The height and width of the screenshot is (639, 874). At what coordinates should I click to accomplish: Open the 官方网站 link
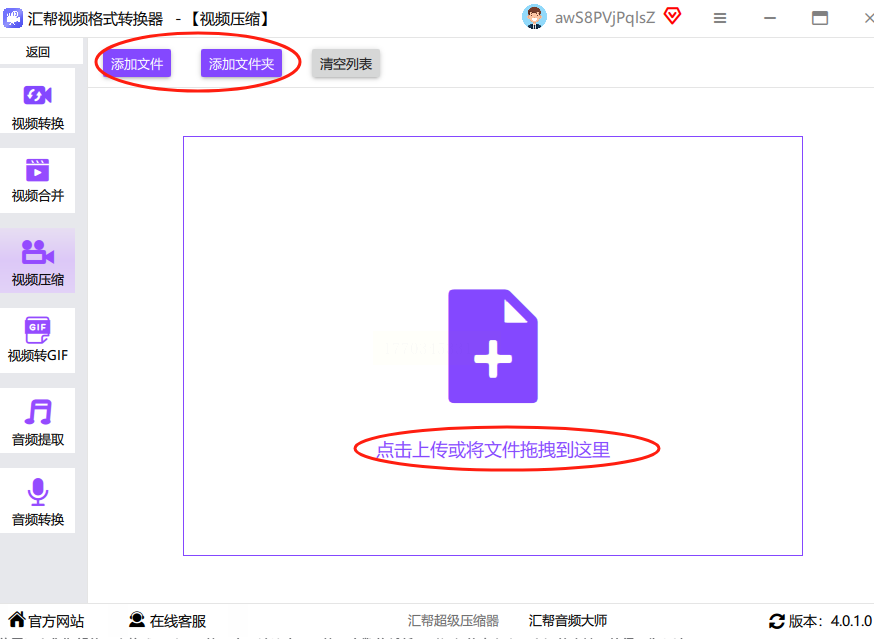pyautogui.click(x=56, y=621)
